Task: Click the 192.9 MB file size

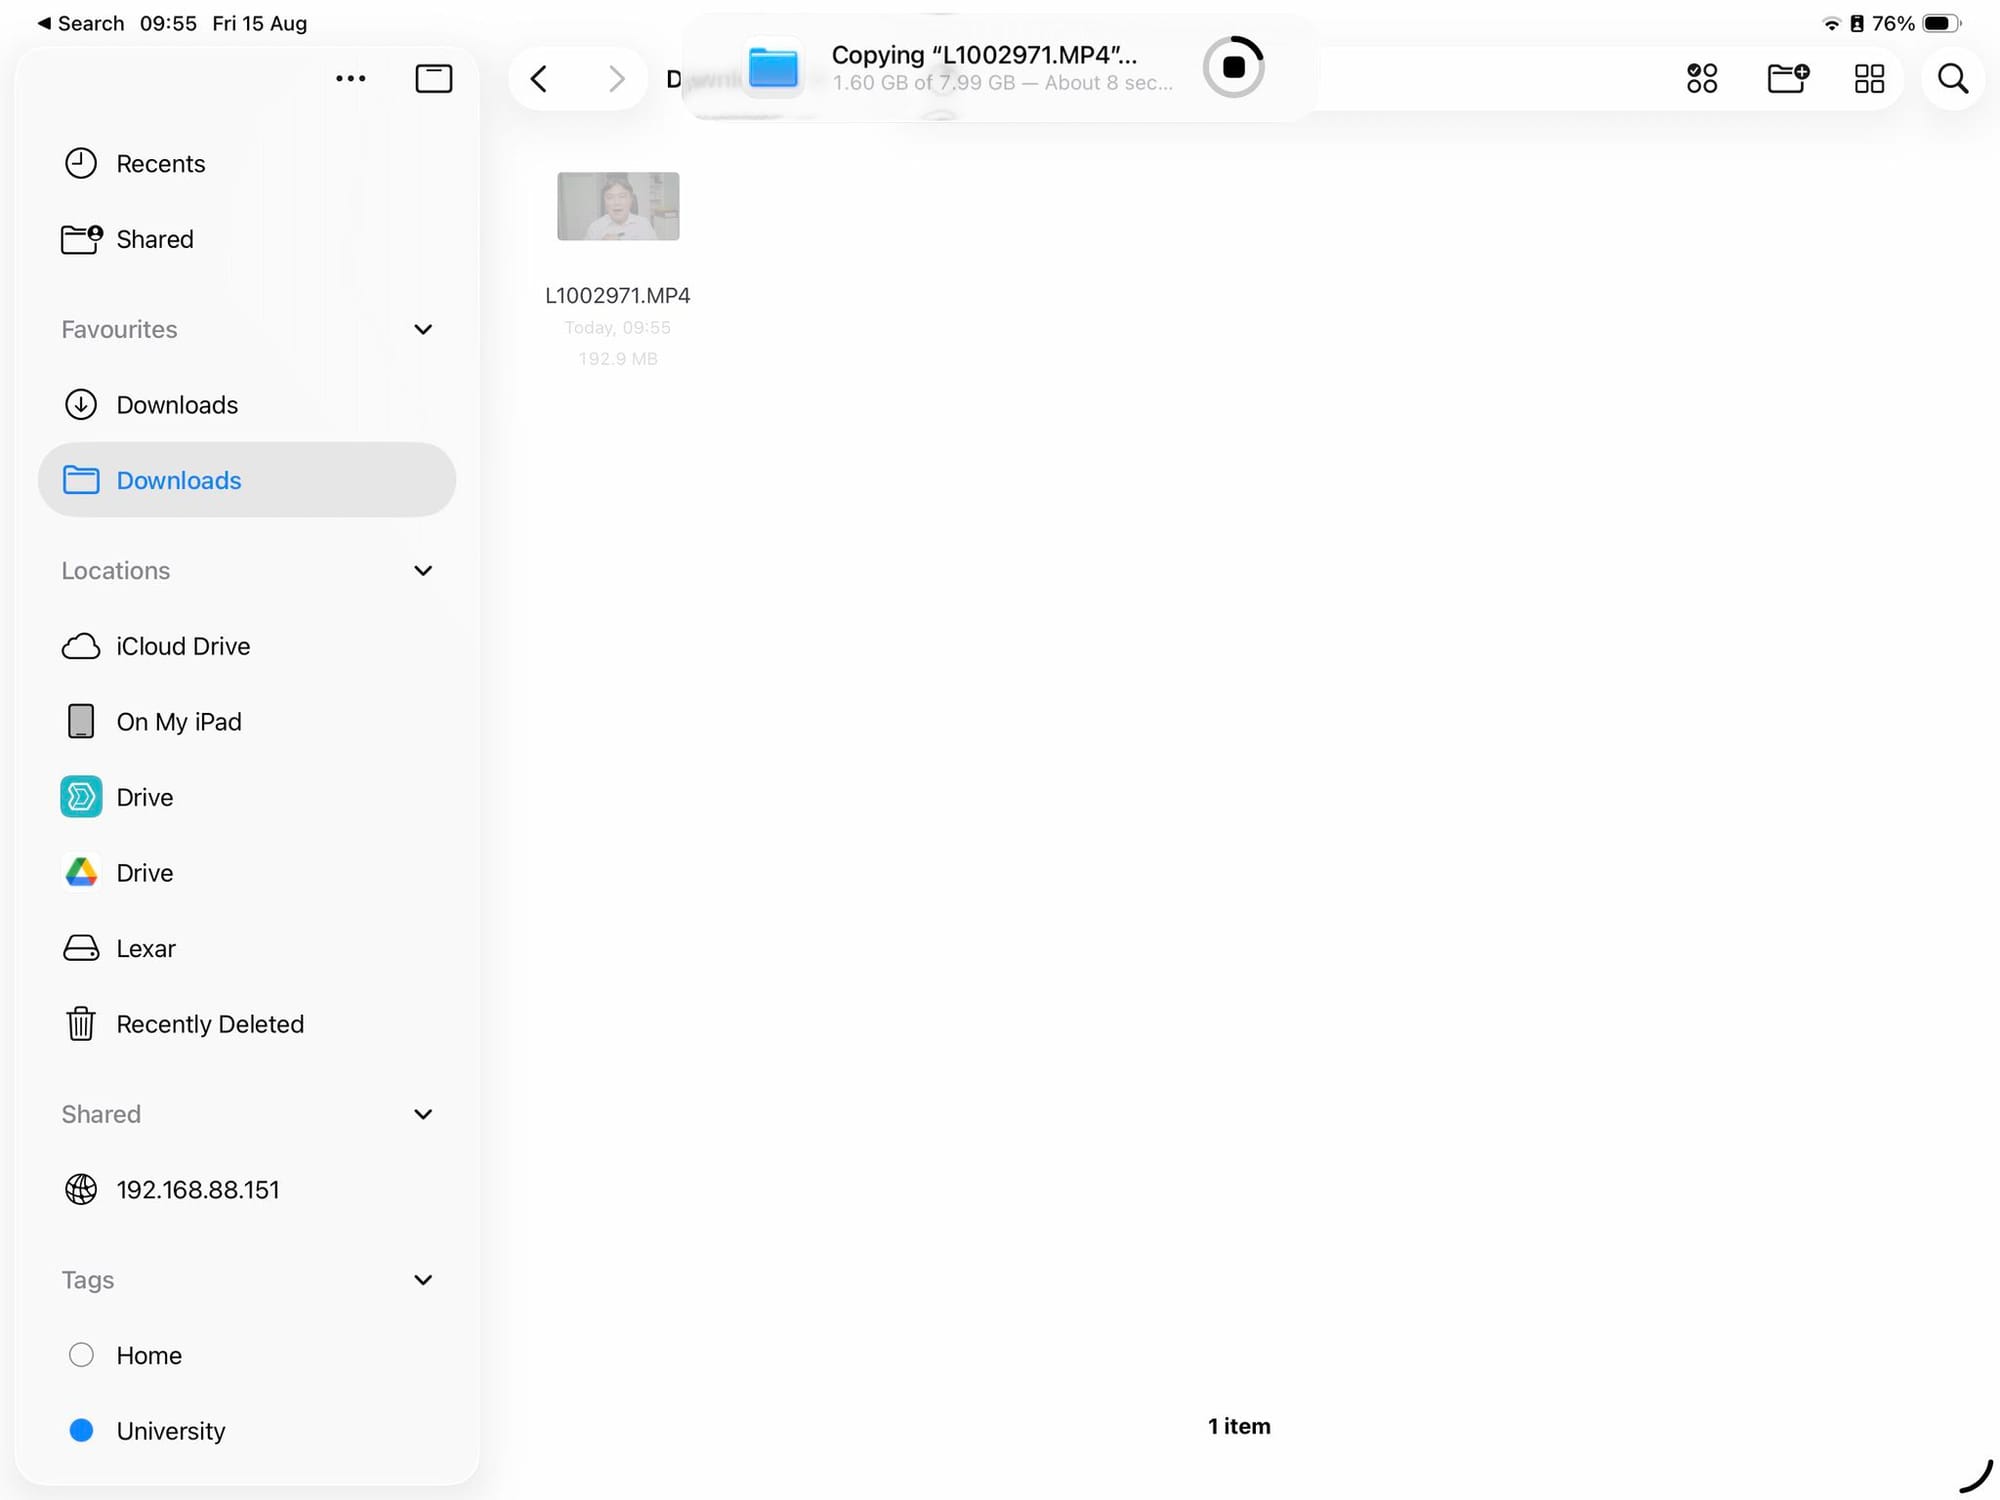Action: tap(617, 359)
